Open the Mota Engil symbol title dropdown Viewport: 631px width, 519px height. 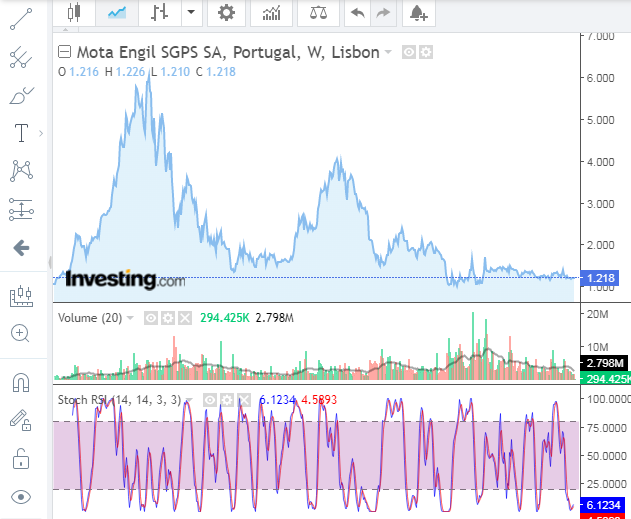tap(388, 52)
